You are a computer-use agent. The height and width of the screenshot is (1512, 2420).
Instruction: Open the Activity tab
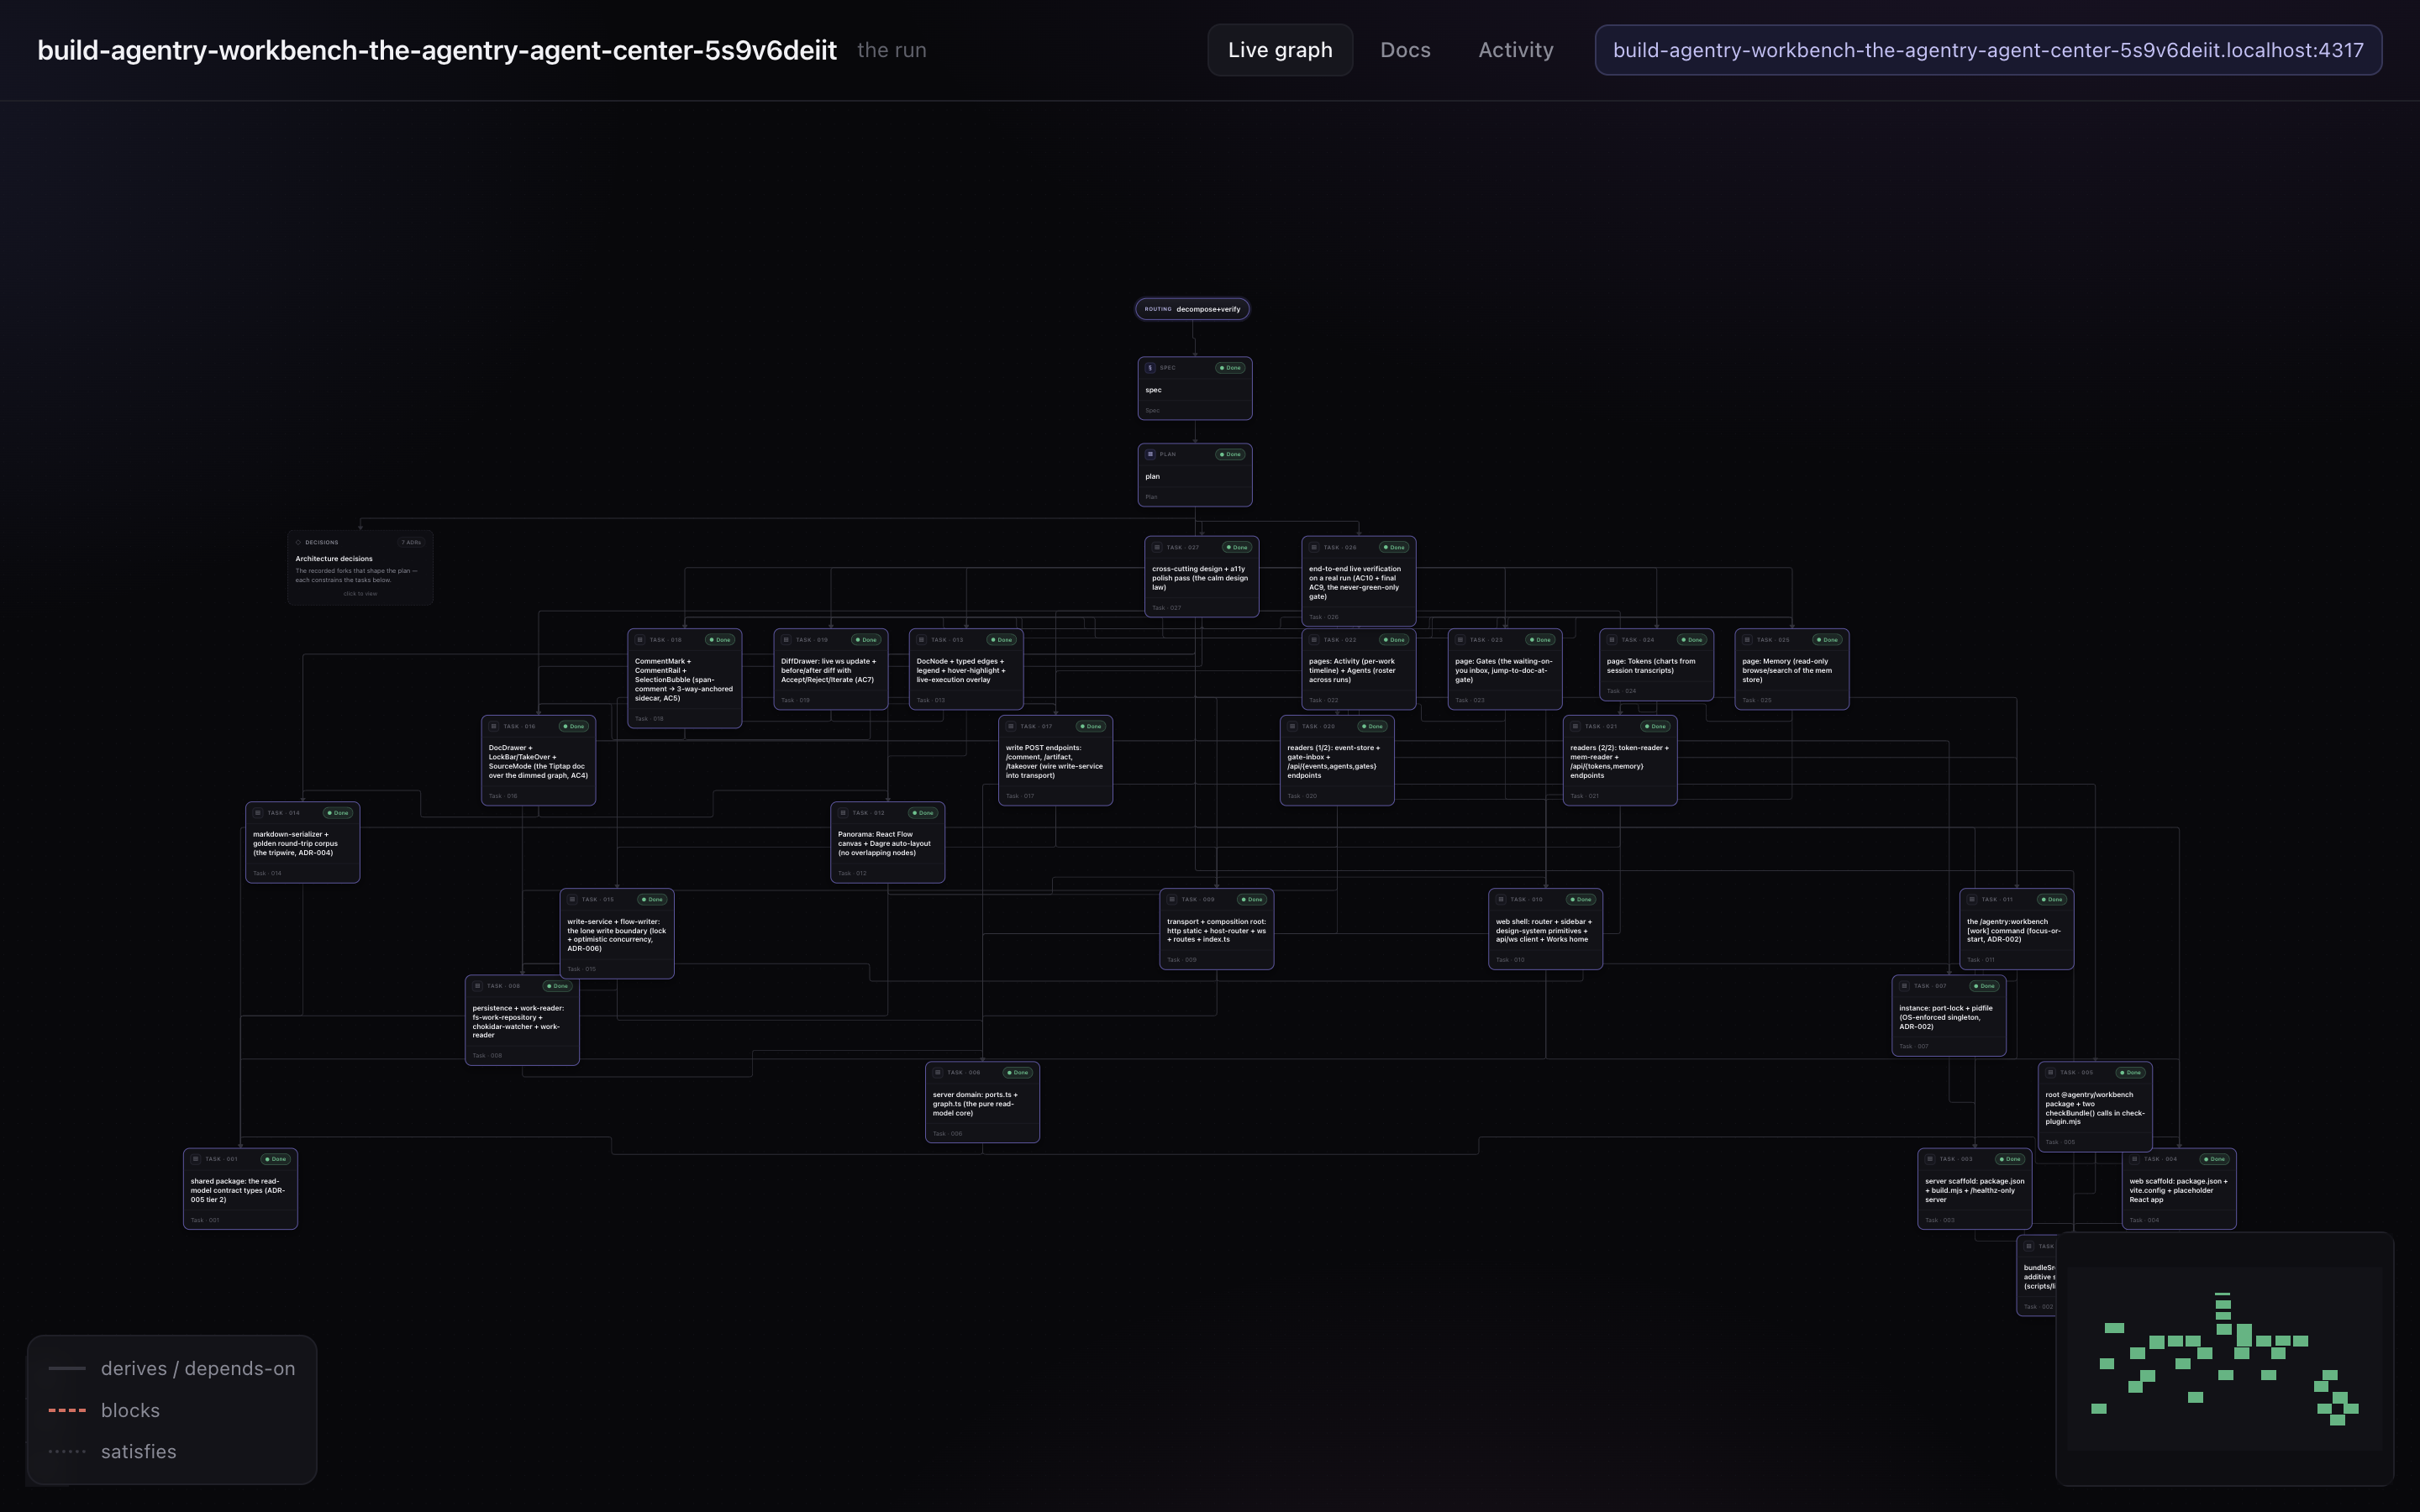(x=1516, y=50)
